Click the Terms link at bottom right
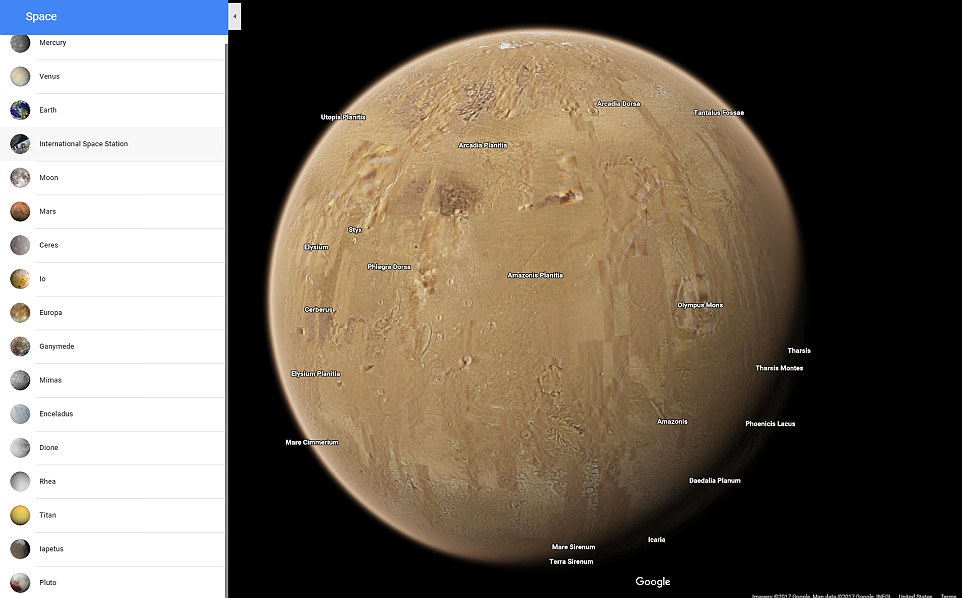Screen dimensions: 962x598 pyautogui.click(x=948, y=595)
